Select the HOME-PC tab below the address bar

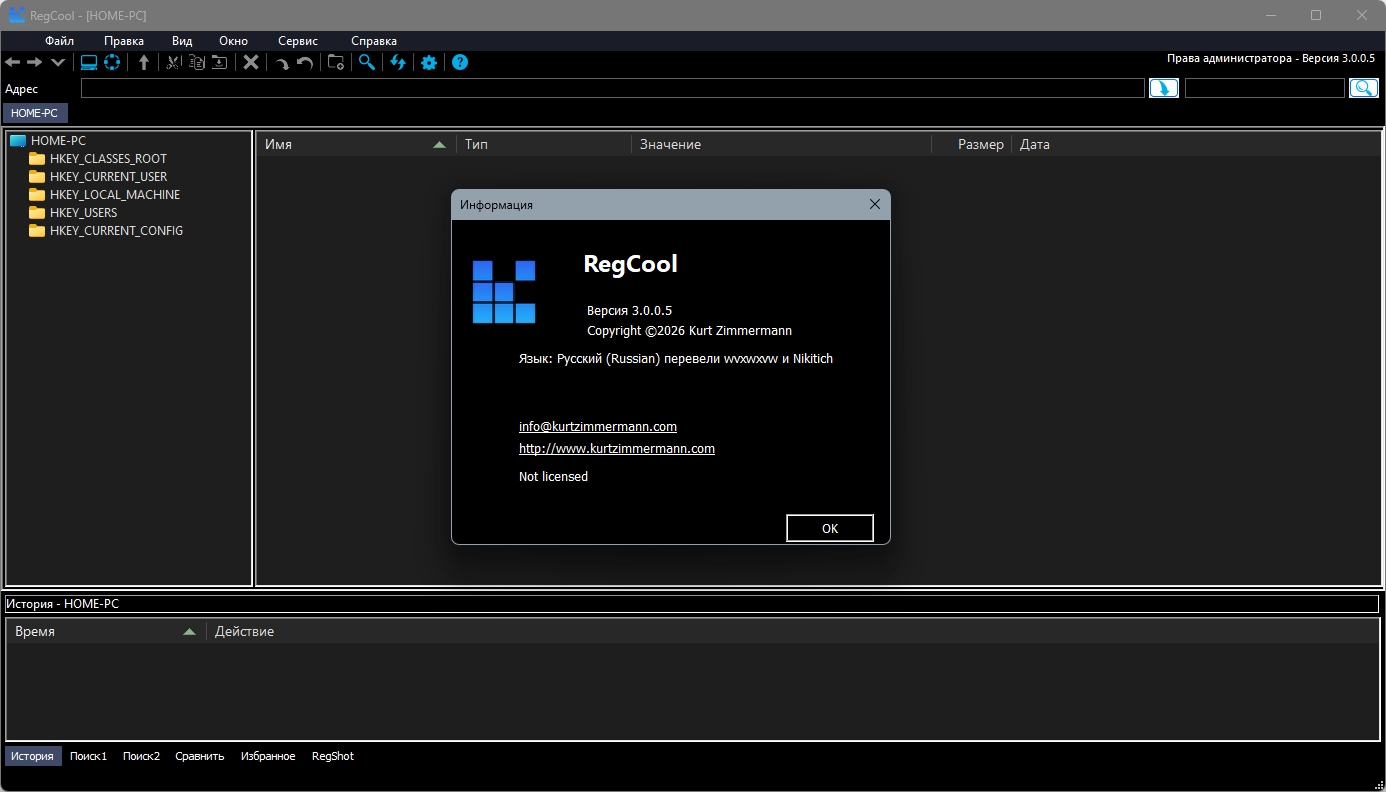(x=34, y=113)
